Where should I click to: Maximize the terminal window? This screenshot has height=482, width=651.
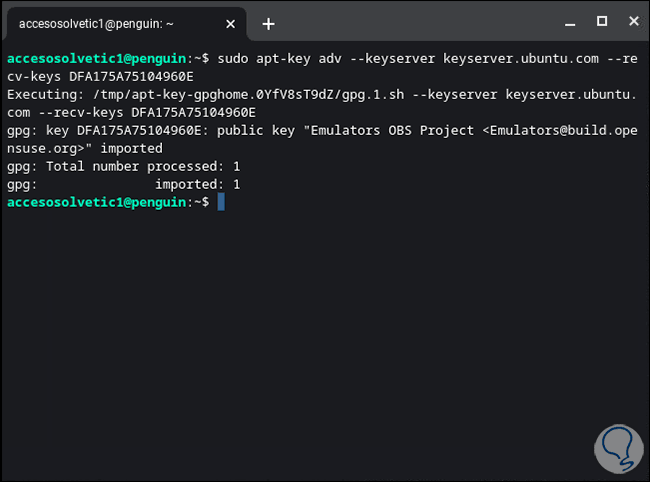click(x=602, y=21)
